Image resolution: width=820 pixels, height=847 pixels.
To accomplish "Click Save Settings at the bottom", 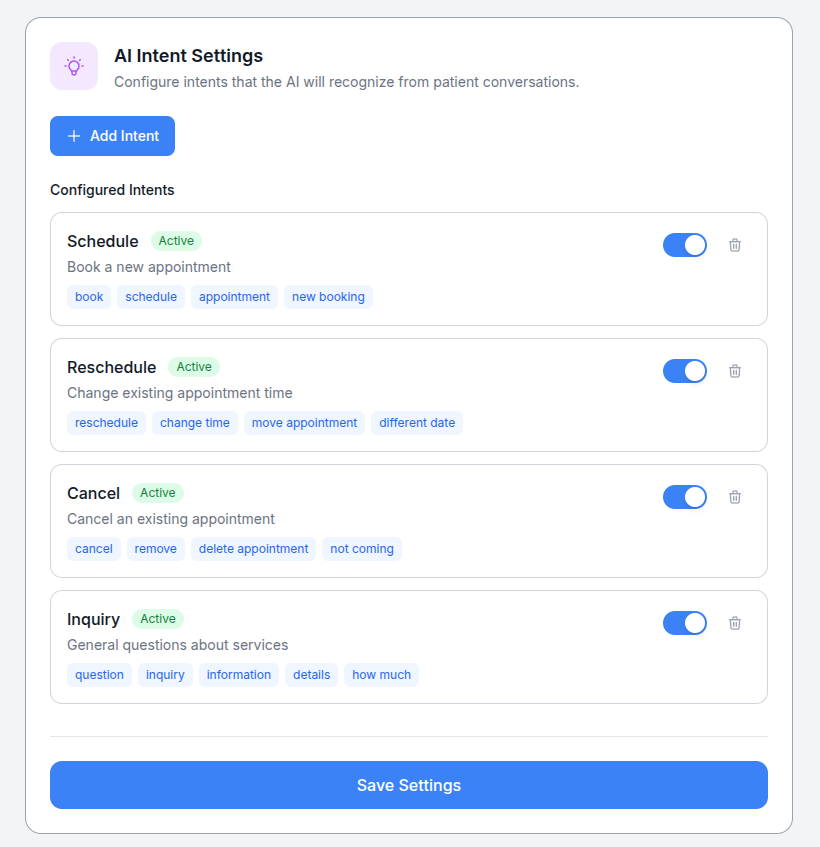I will (408, 785).
